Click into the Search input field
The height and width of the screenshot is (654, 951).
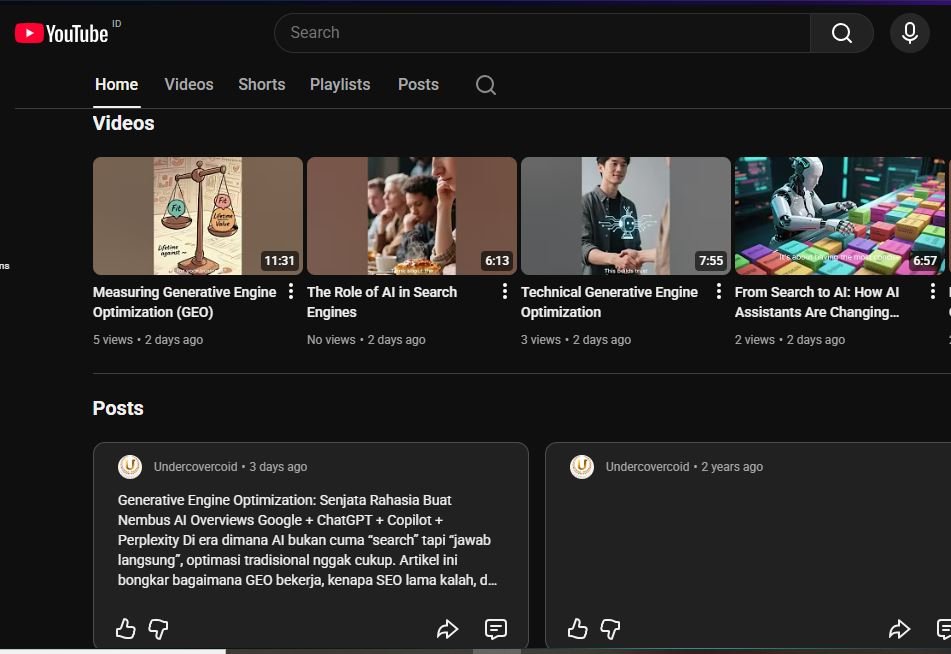(x=540, y=33)
